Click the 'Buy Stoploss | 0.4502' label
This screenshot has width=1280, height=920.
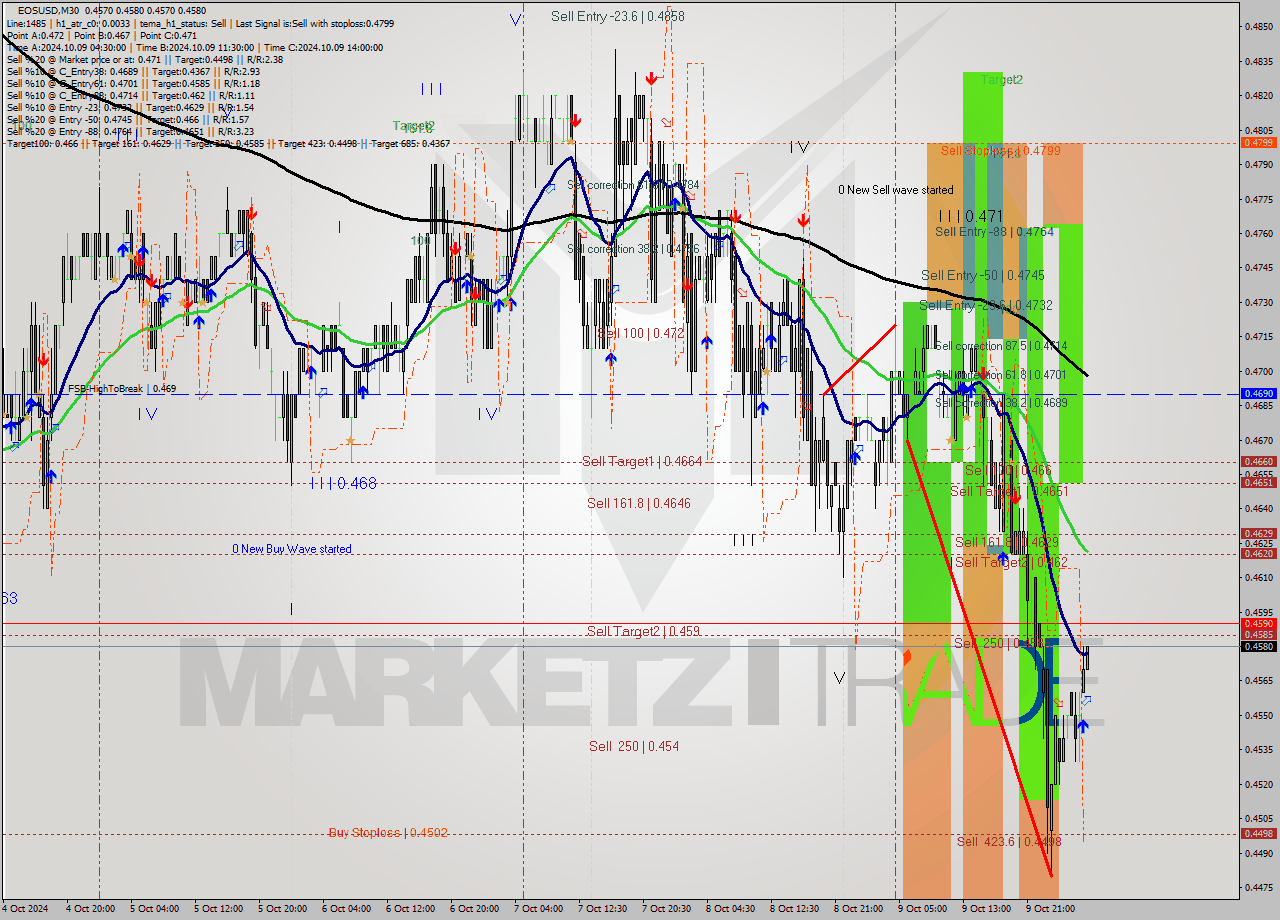point(388,833)
